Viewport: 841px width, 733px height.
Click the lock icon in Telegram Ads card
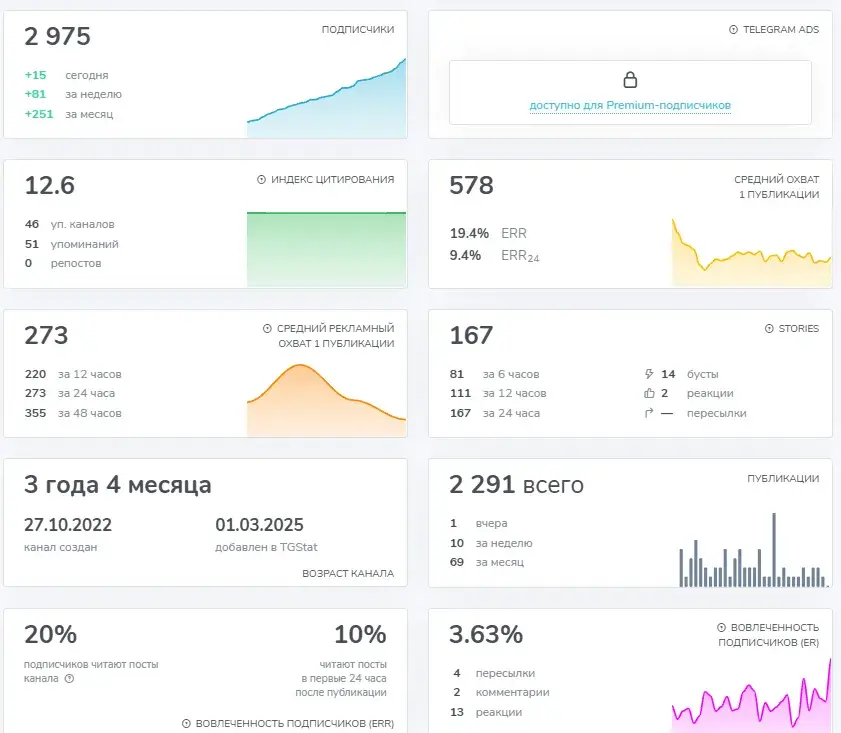click(x=630, y=80)
